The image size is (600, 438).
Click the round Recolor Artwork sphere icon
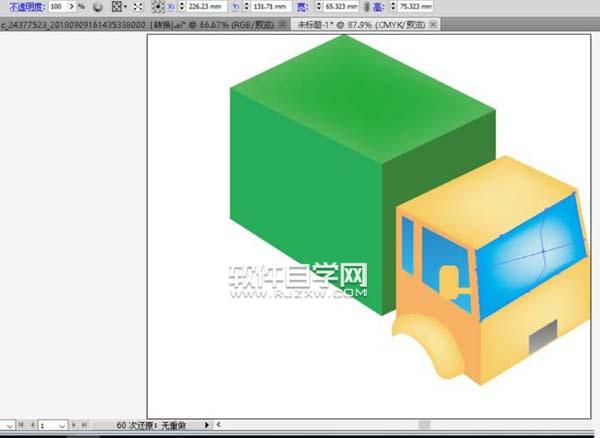98,6
